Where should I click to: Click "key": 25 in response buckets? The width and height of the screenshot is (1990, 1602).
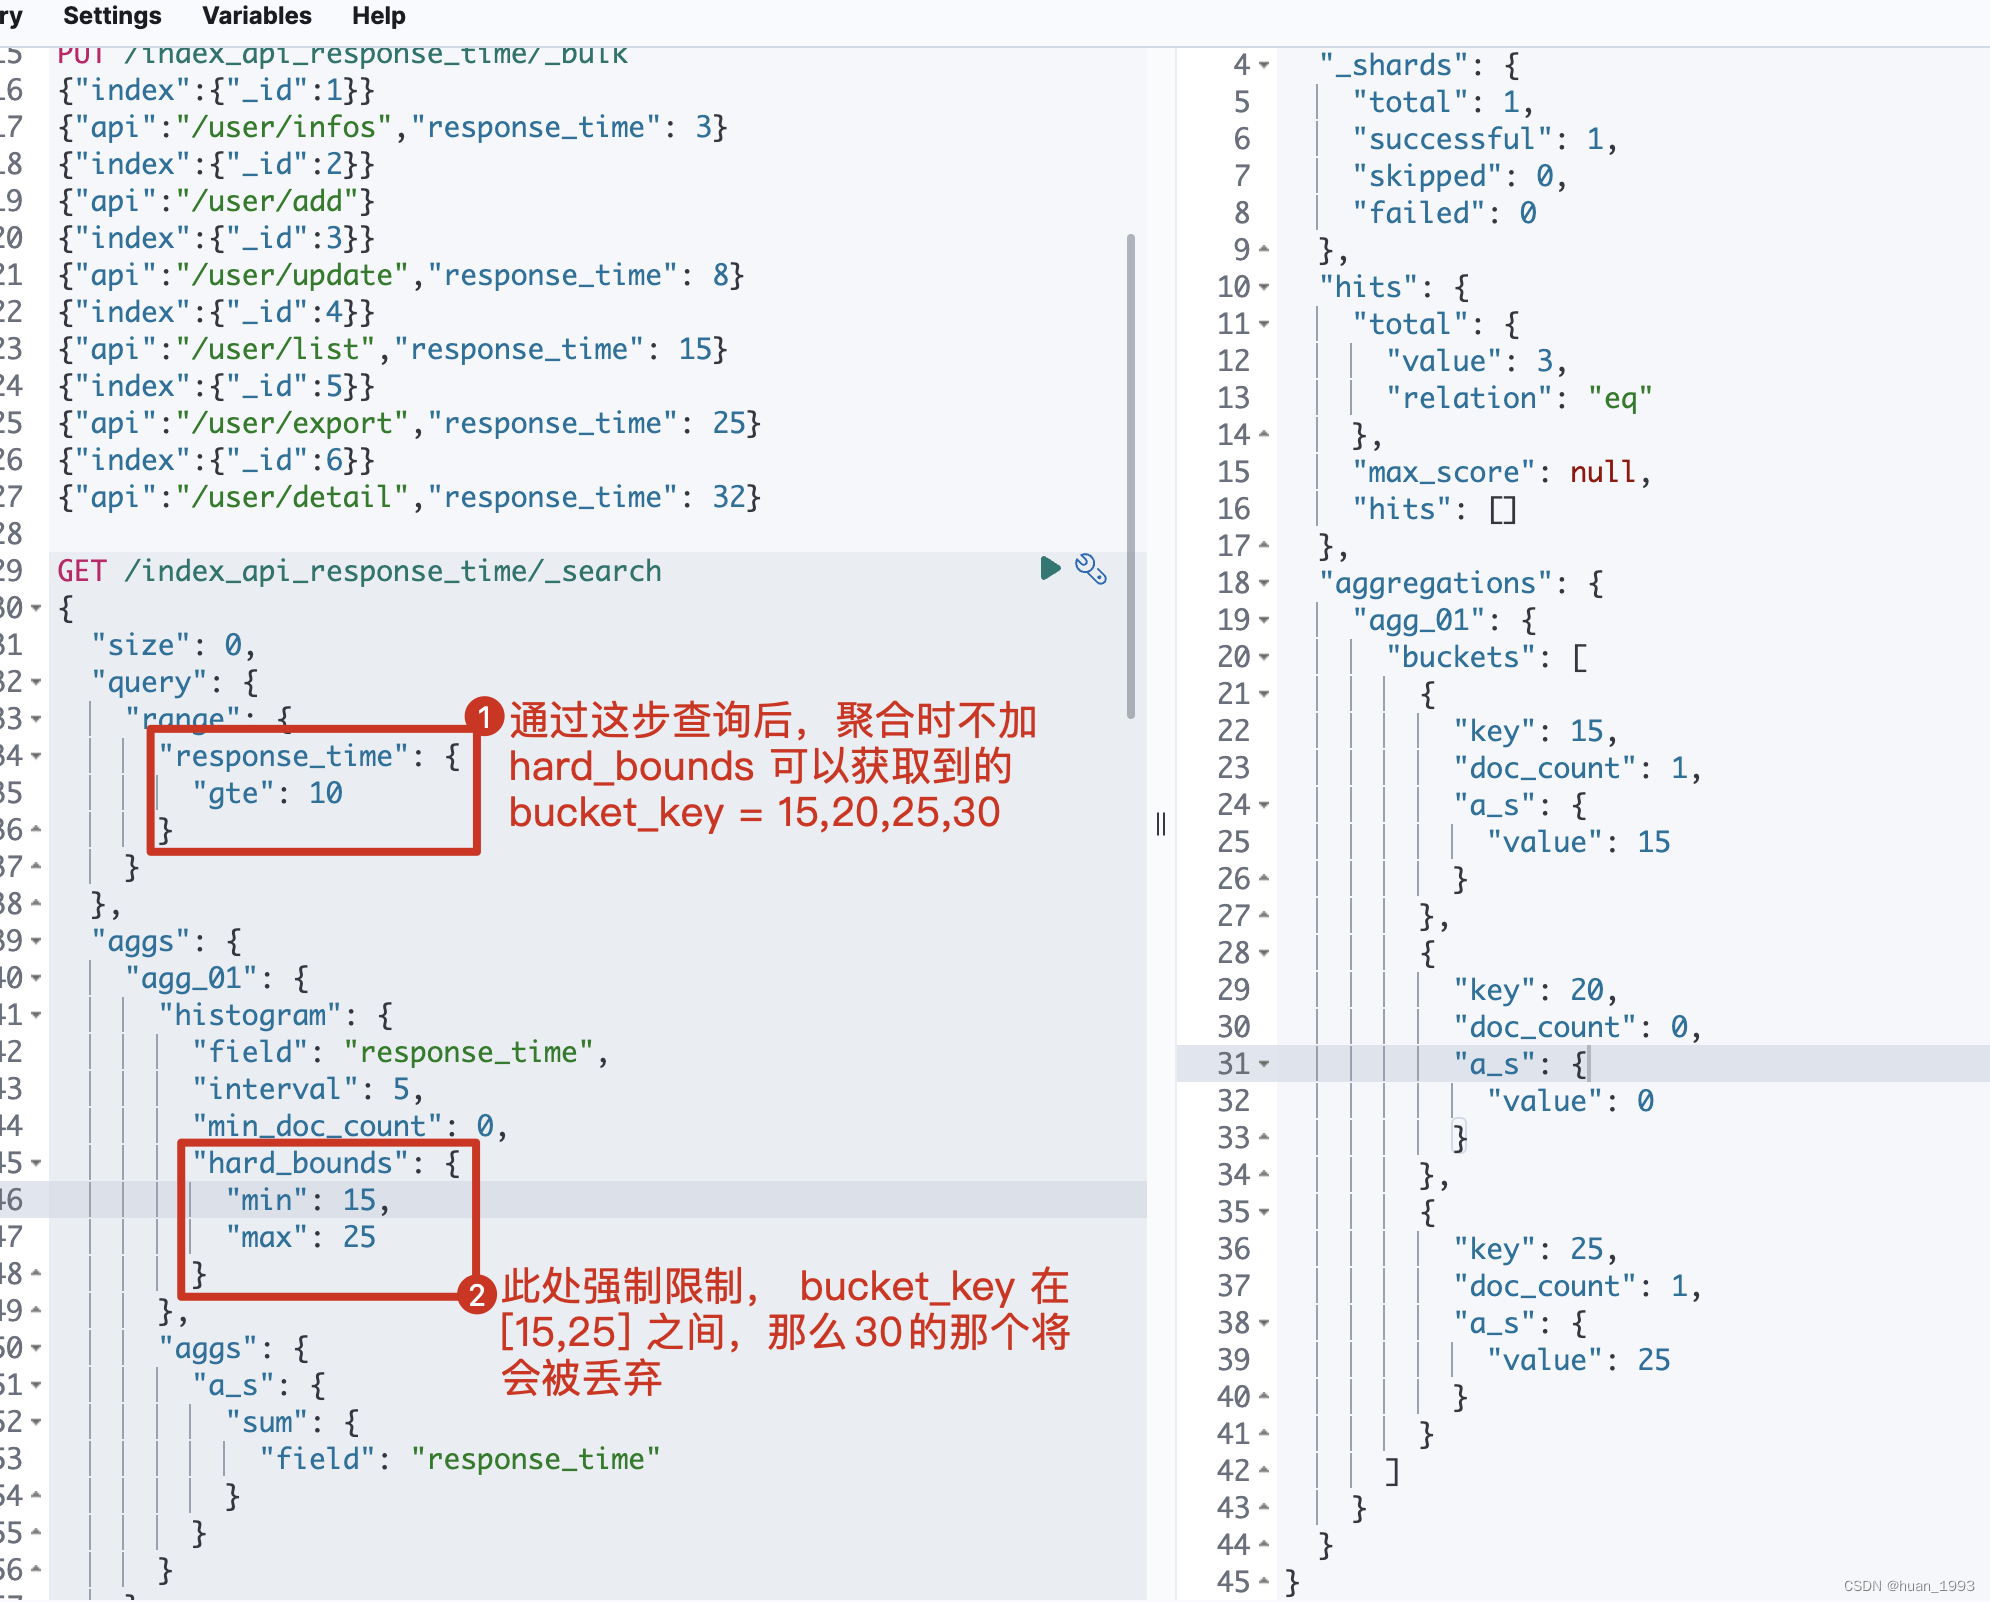tap(1535, 1249)
